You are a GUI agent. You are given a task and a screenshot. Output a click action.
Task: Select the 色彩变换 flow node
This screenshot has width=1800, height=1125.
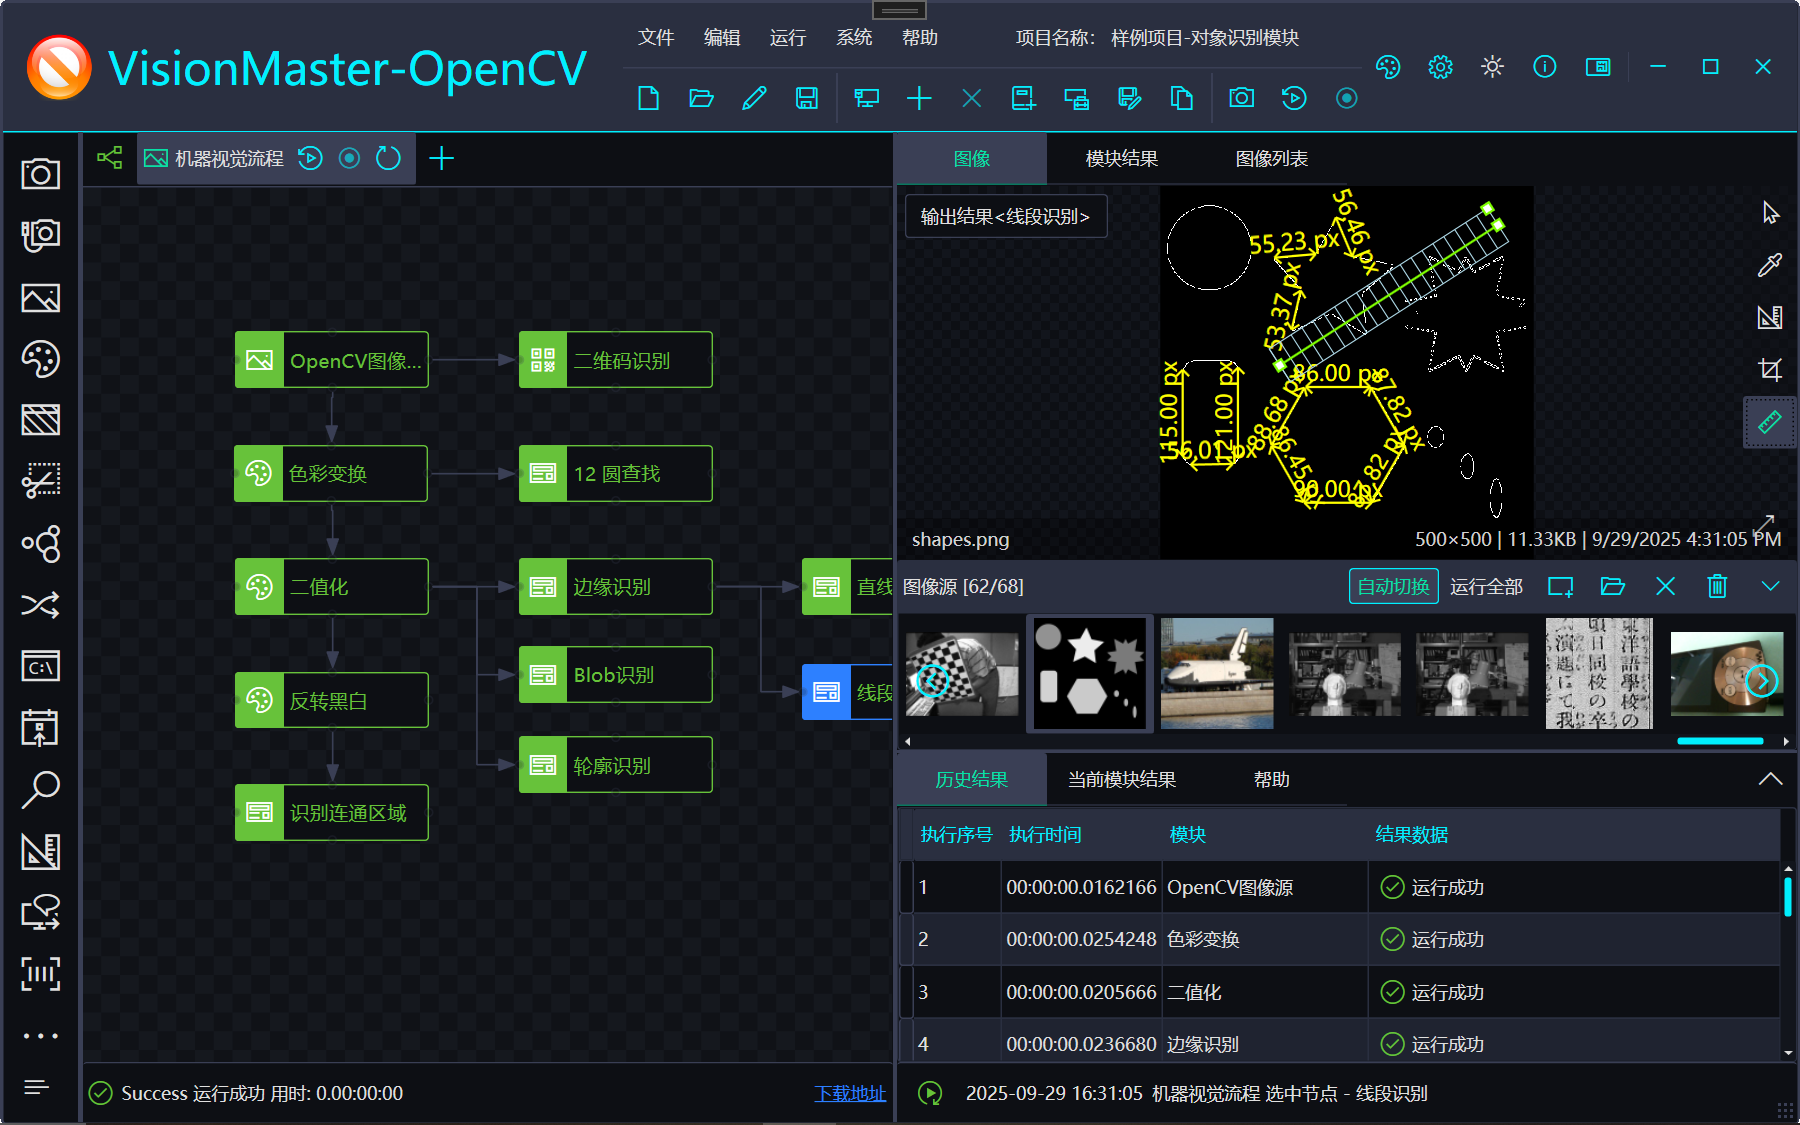point(332,474)
